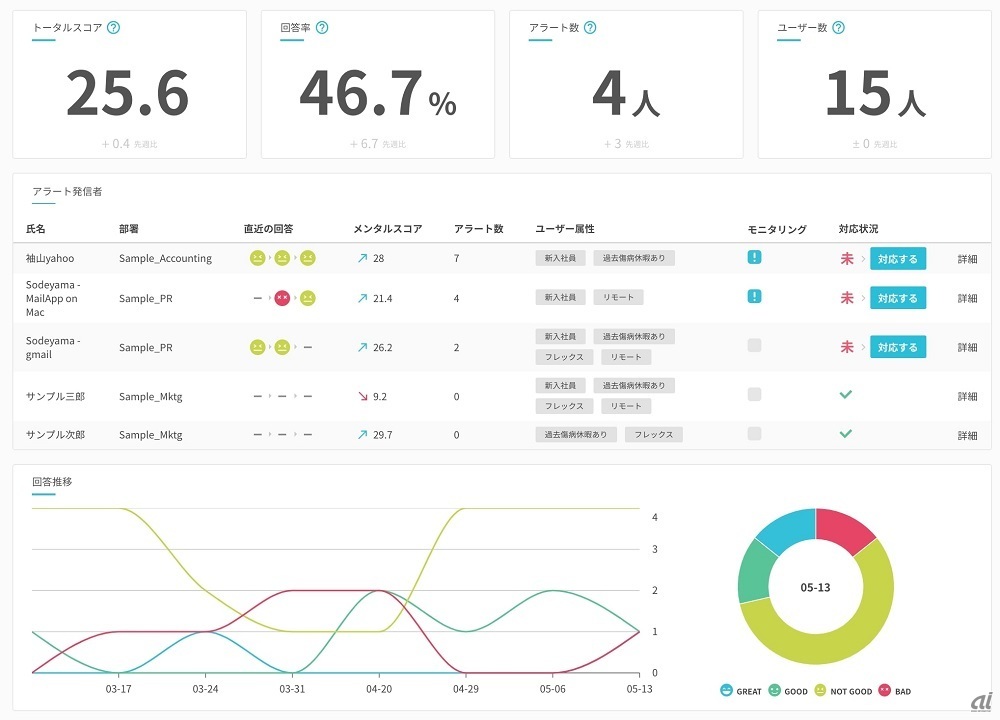Click help icon beside 回答率

(x=322, y=28)
